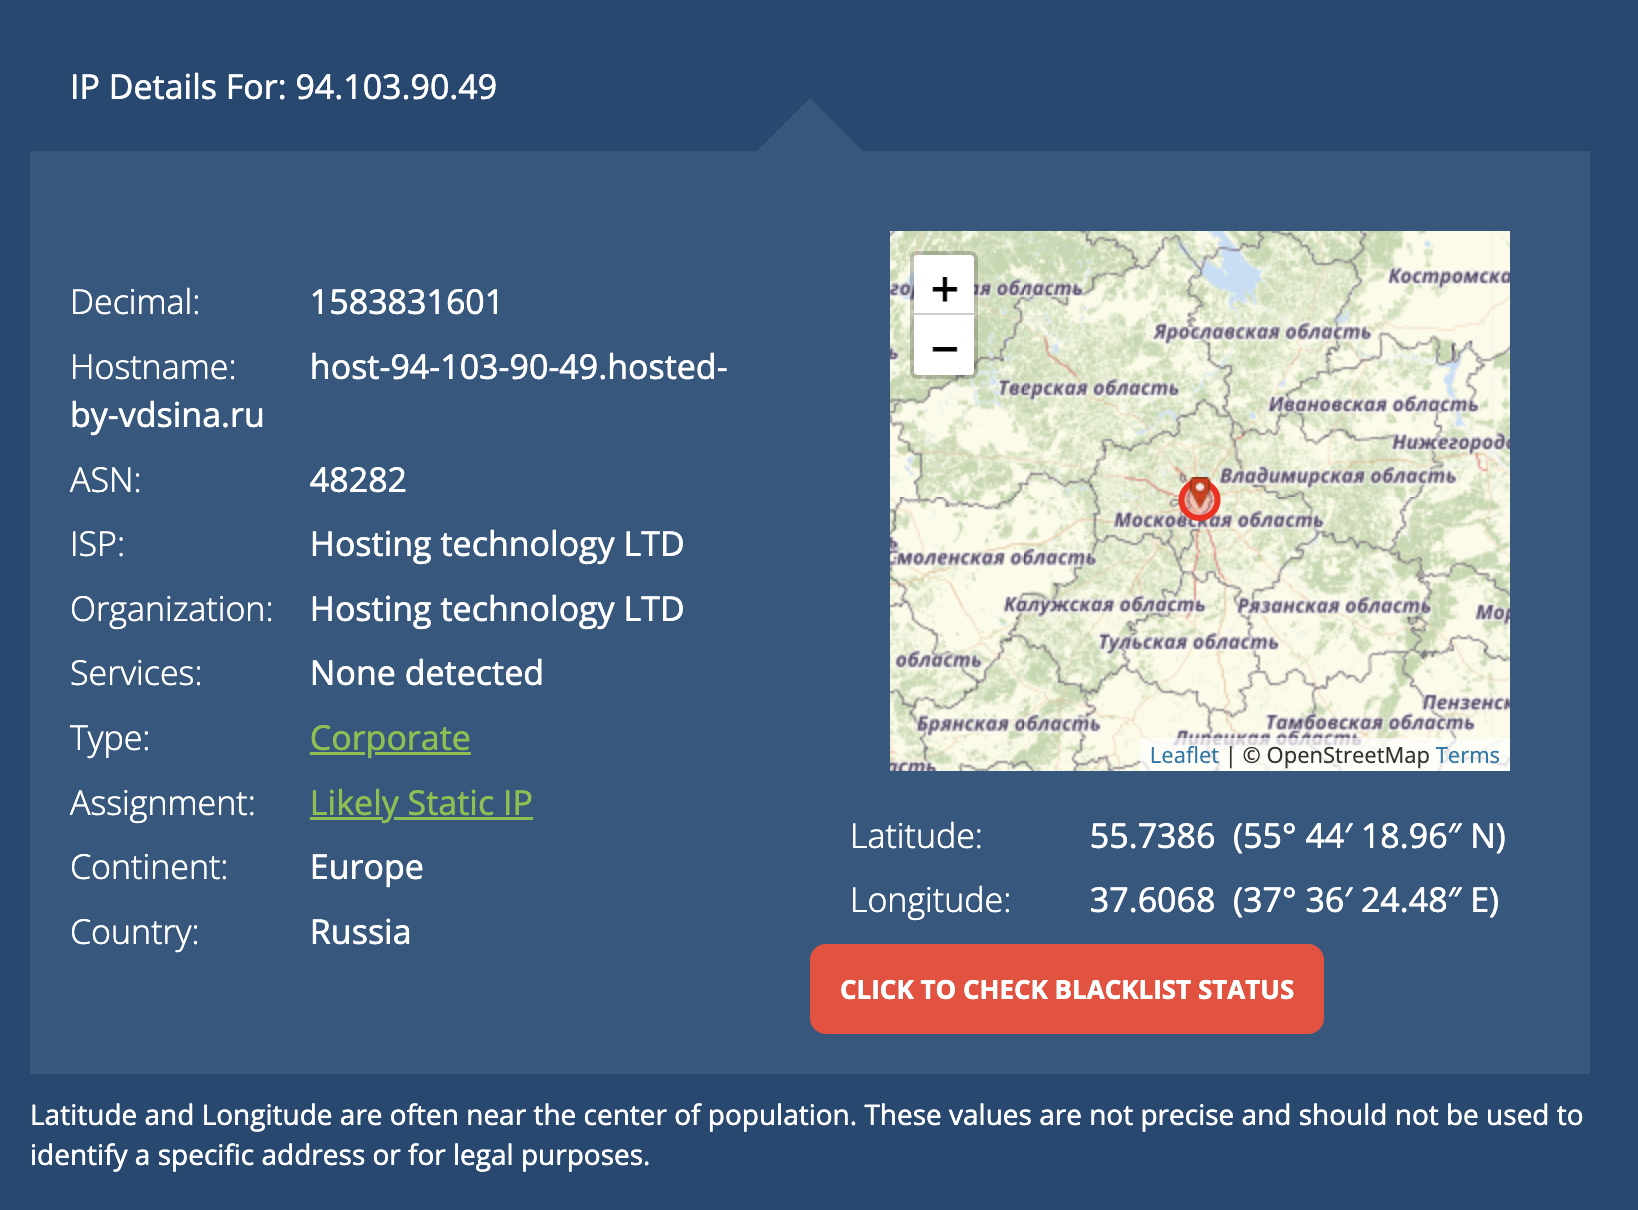Zoom in on the map
This screenshot has height=1210, width=1638.
[944, 289]
